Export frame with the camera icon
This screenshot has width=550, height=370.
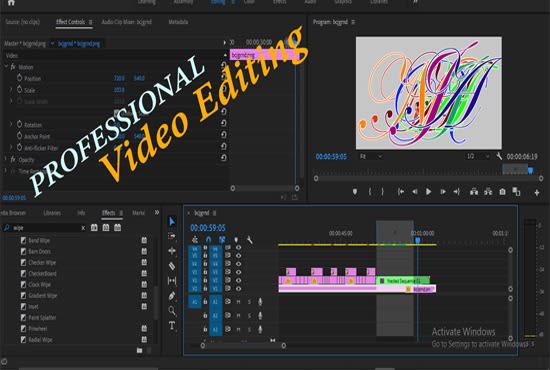[502, 192]
